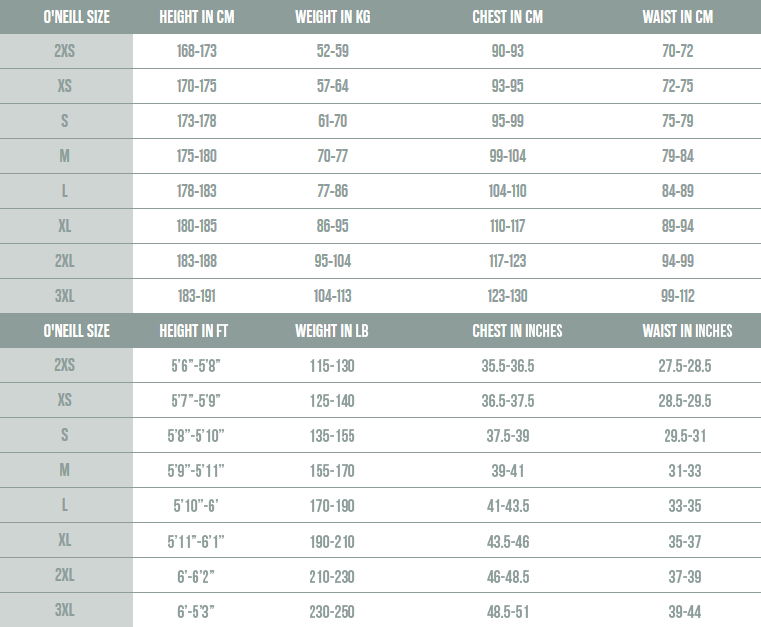761x627 pixels.
Task: Select chest value 93-95
Action: pos(507,86)
